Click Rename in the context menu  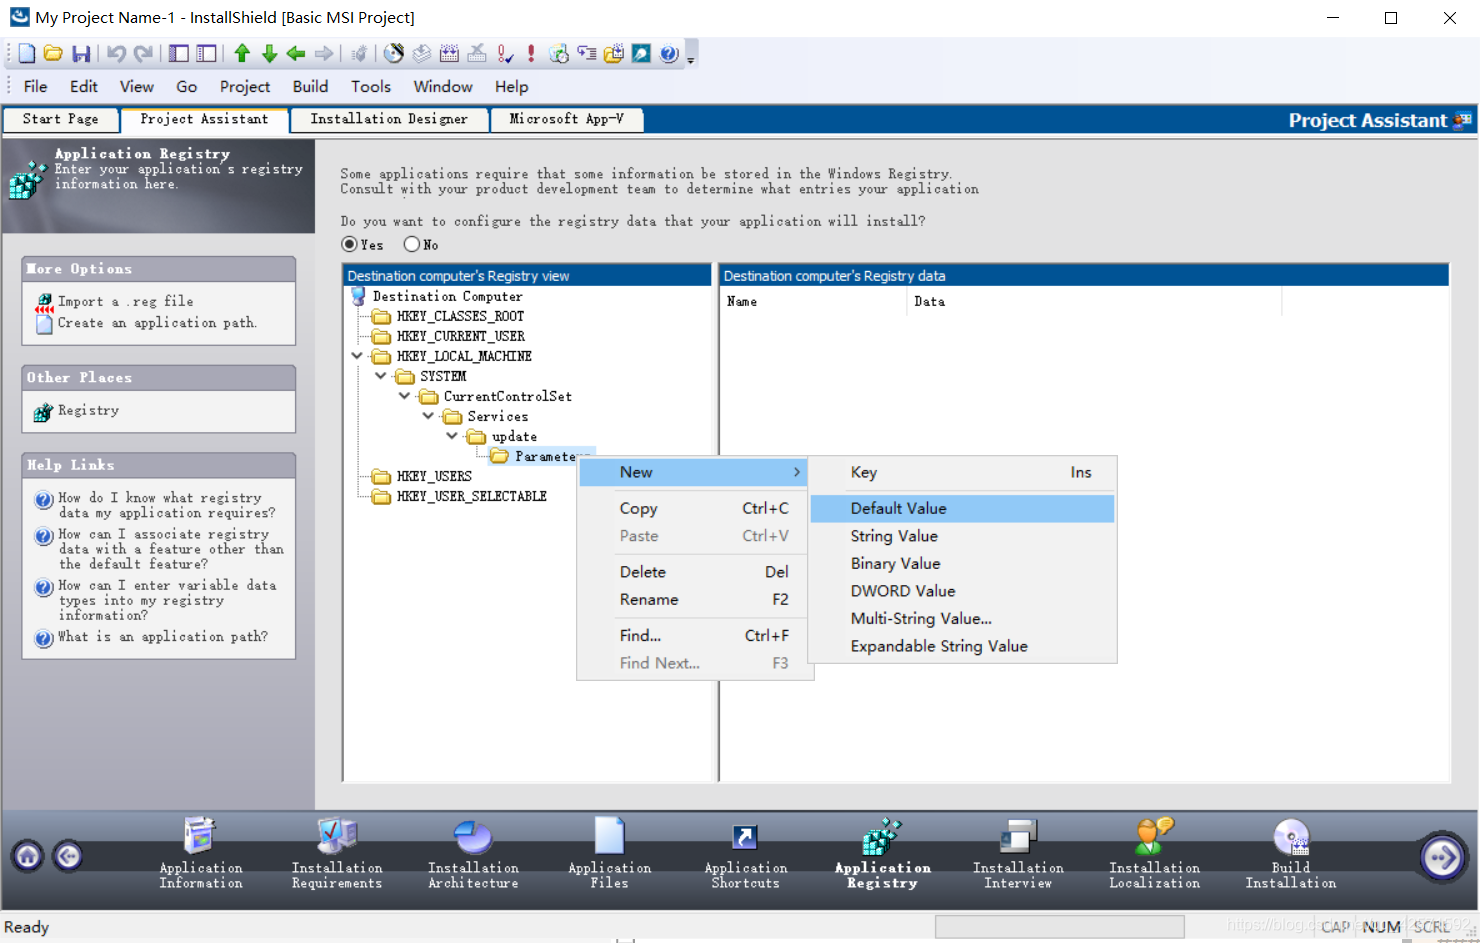click(694, 599)
